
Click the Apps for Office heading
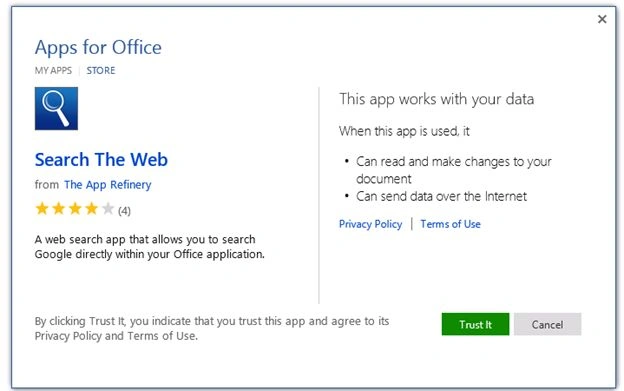coord(98,48)
